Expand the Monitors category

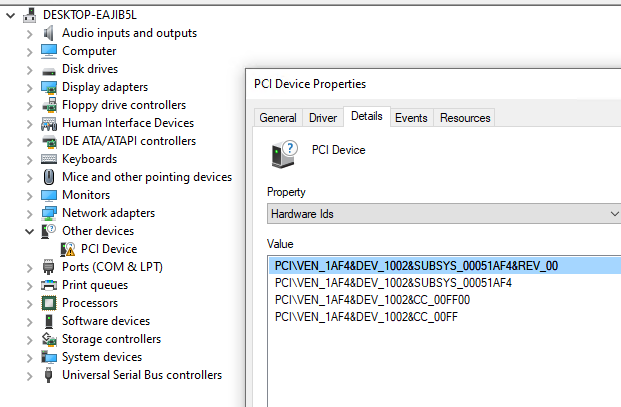(x=29, y=195)
